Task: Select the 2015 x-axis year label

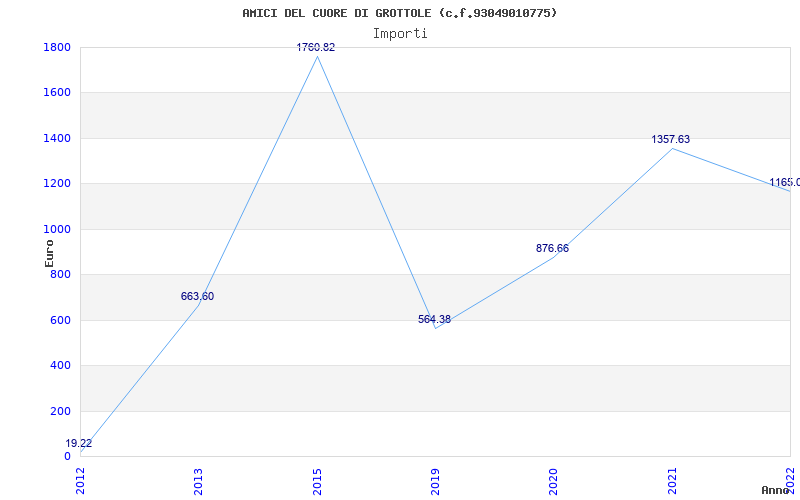Action: tap(317, 481)
